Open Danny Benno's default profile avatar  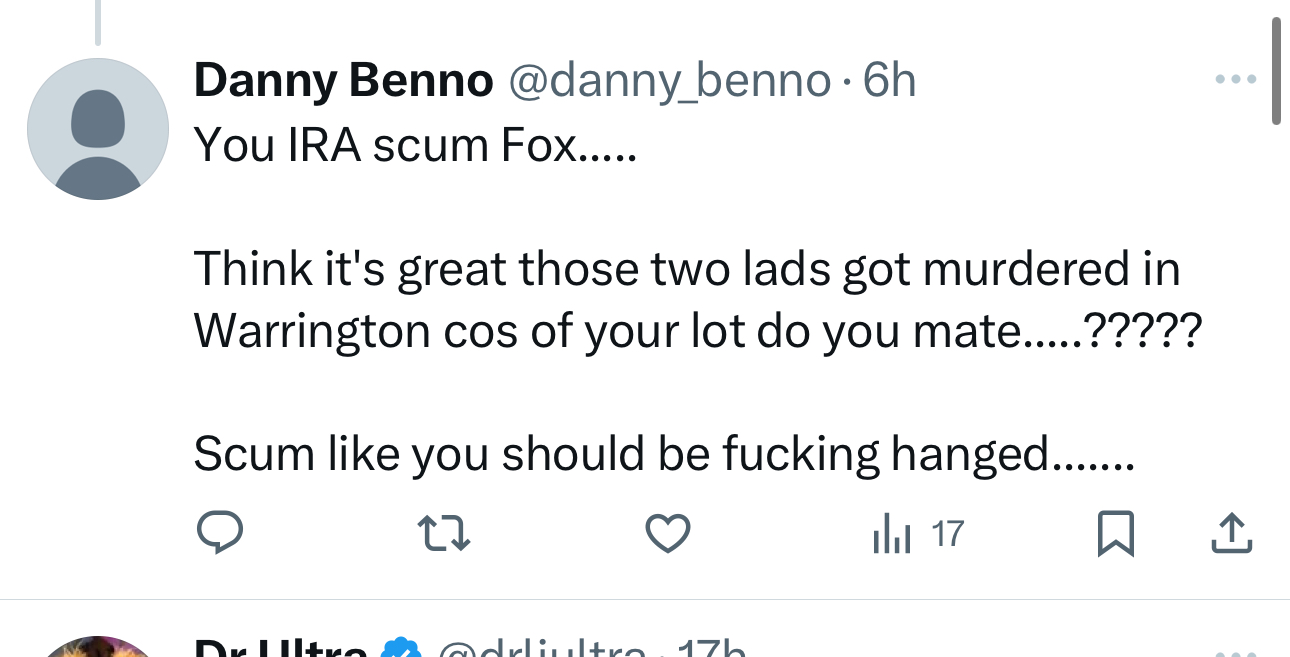(x=97, y=129)
